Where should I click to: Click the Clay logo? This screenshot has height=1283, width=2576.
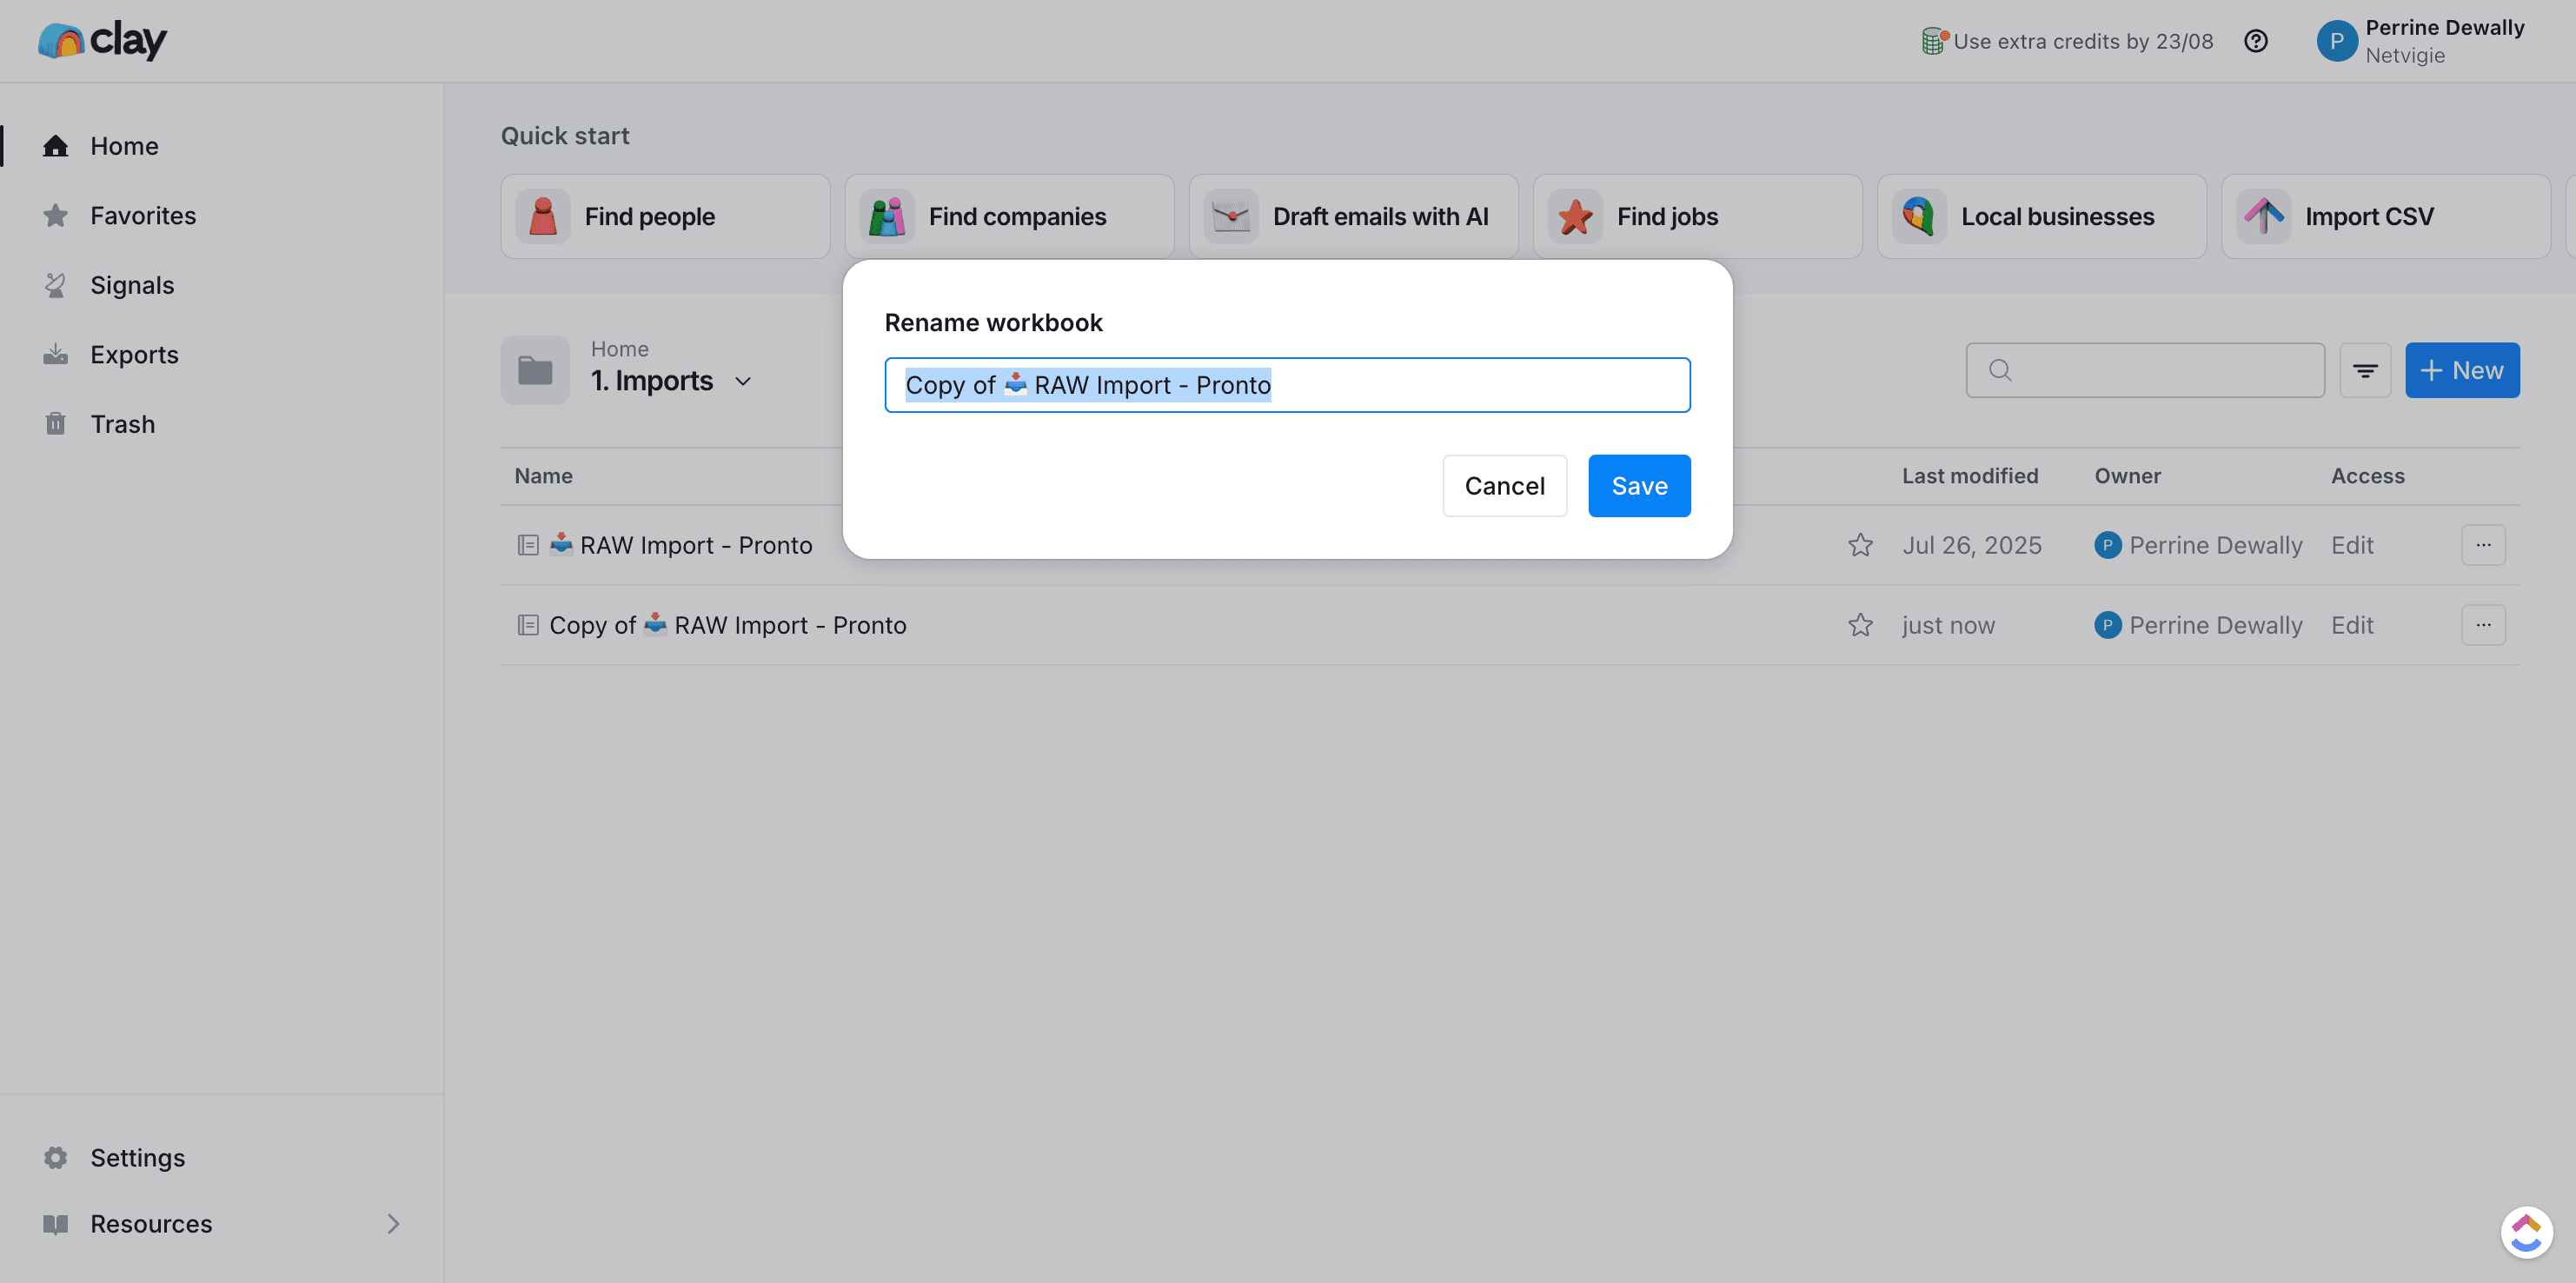pos(102,41)
